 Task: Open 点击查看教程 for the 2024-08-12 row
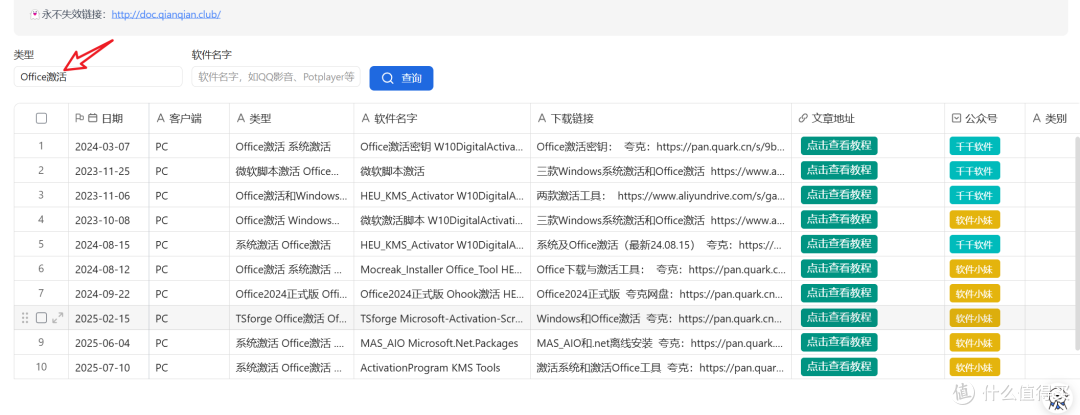[x=839, y=268]
